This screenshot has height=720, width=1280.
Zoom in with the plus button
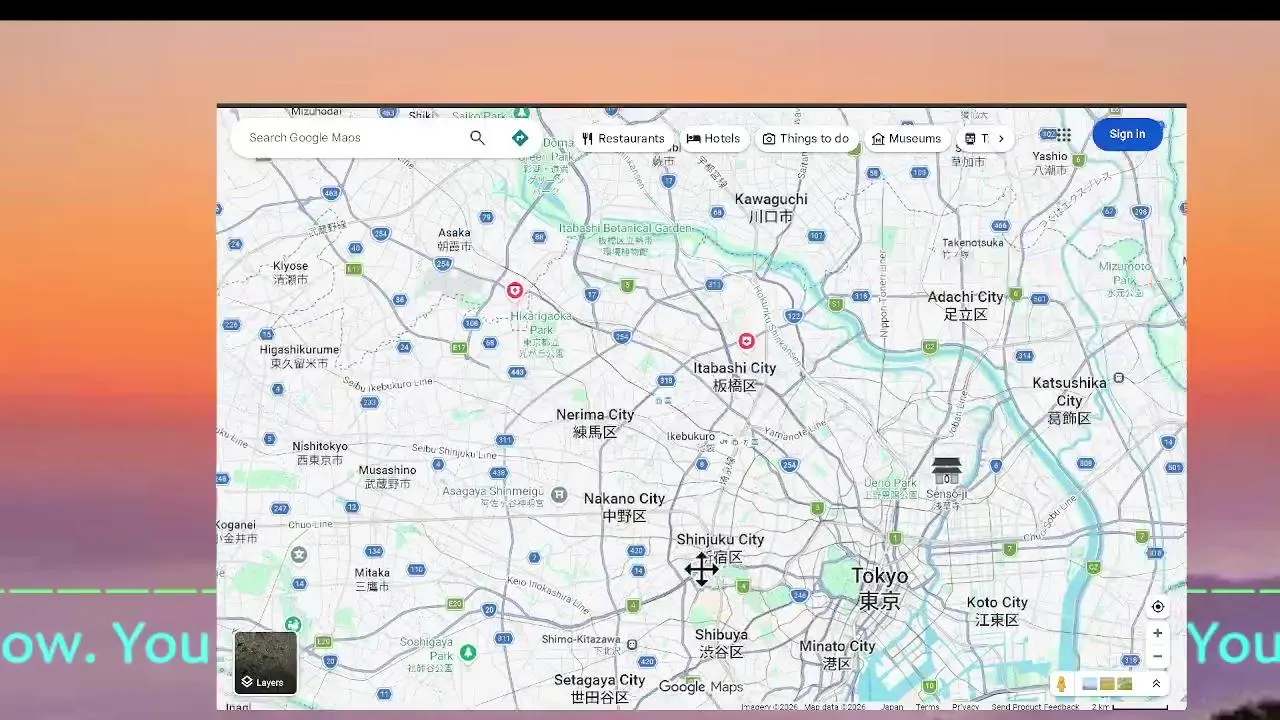pos(1157,633)
